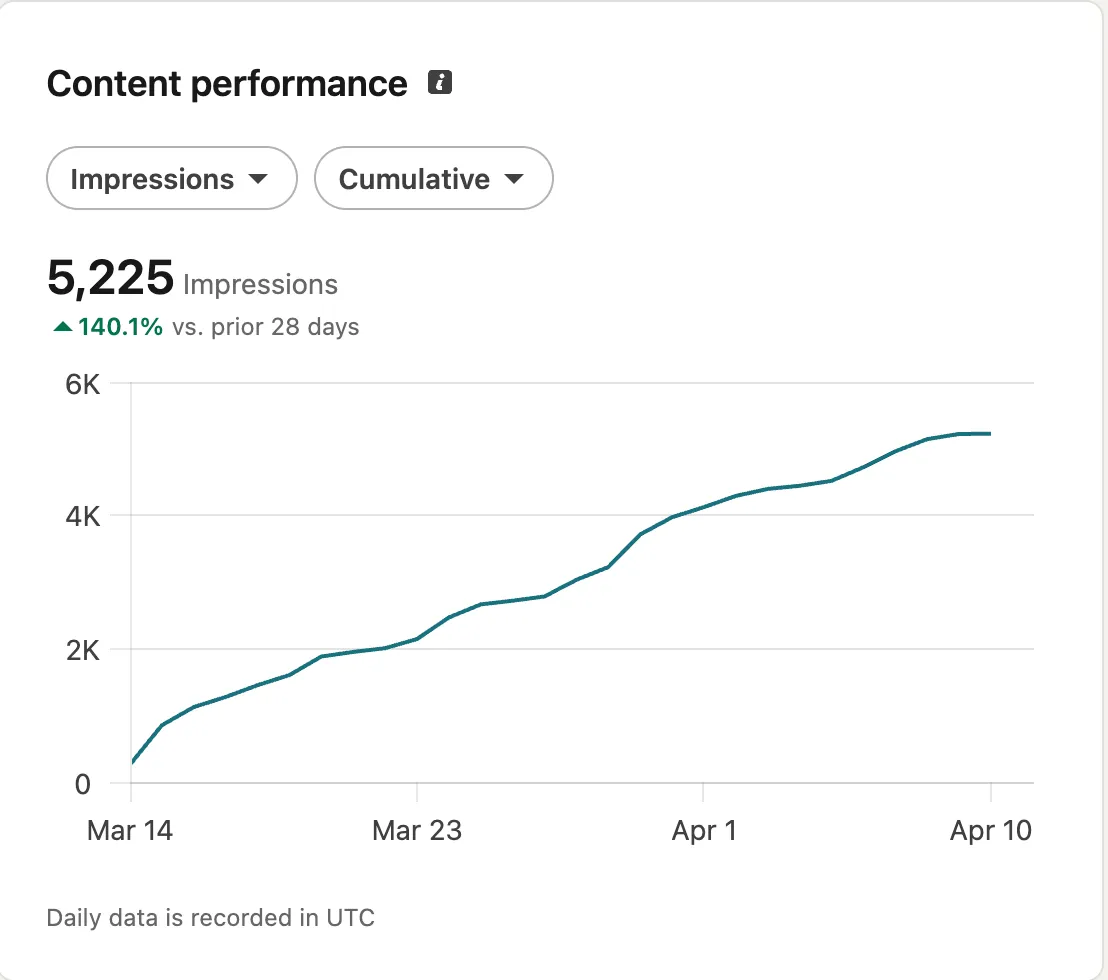Click the Impressions label near the total

click(262, 285)
